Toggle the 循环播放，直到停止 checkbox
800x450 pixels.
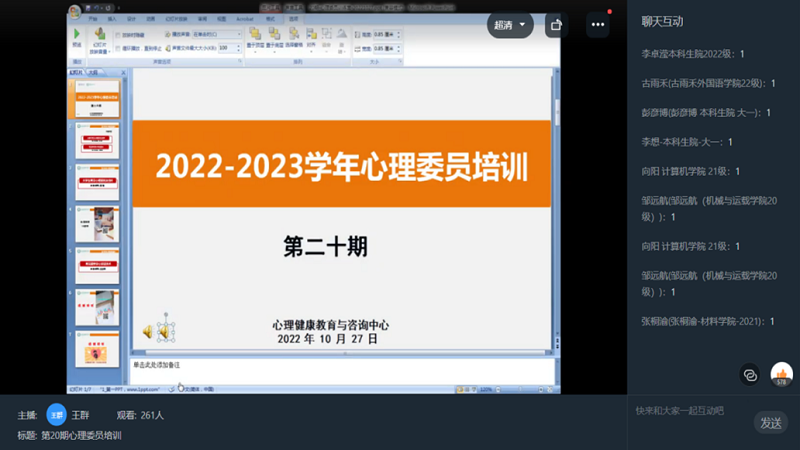pyautogui.click(x=118, y=48)
